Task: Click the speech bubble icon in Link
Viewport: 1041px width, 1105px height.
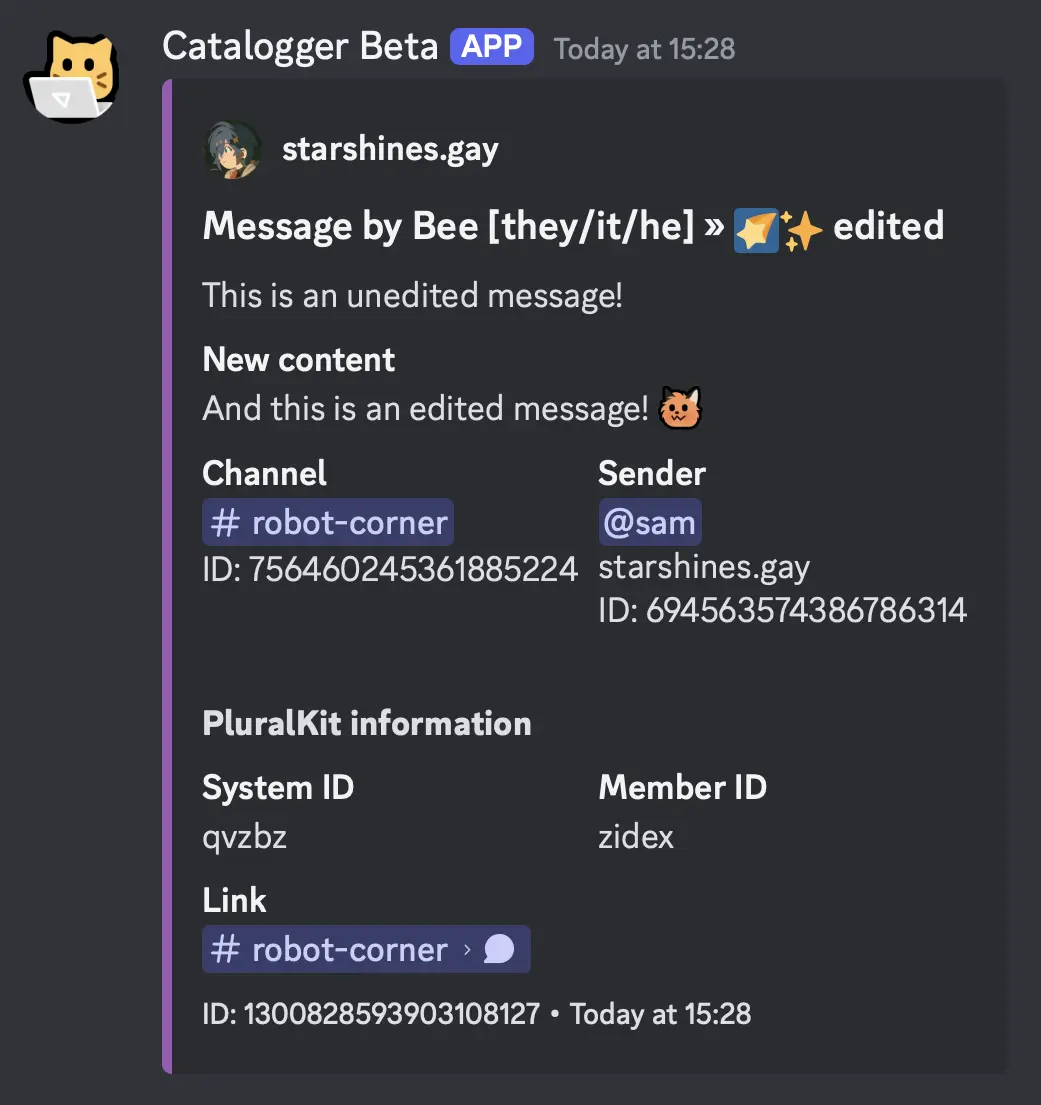Action: 499,949
